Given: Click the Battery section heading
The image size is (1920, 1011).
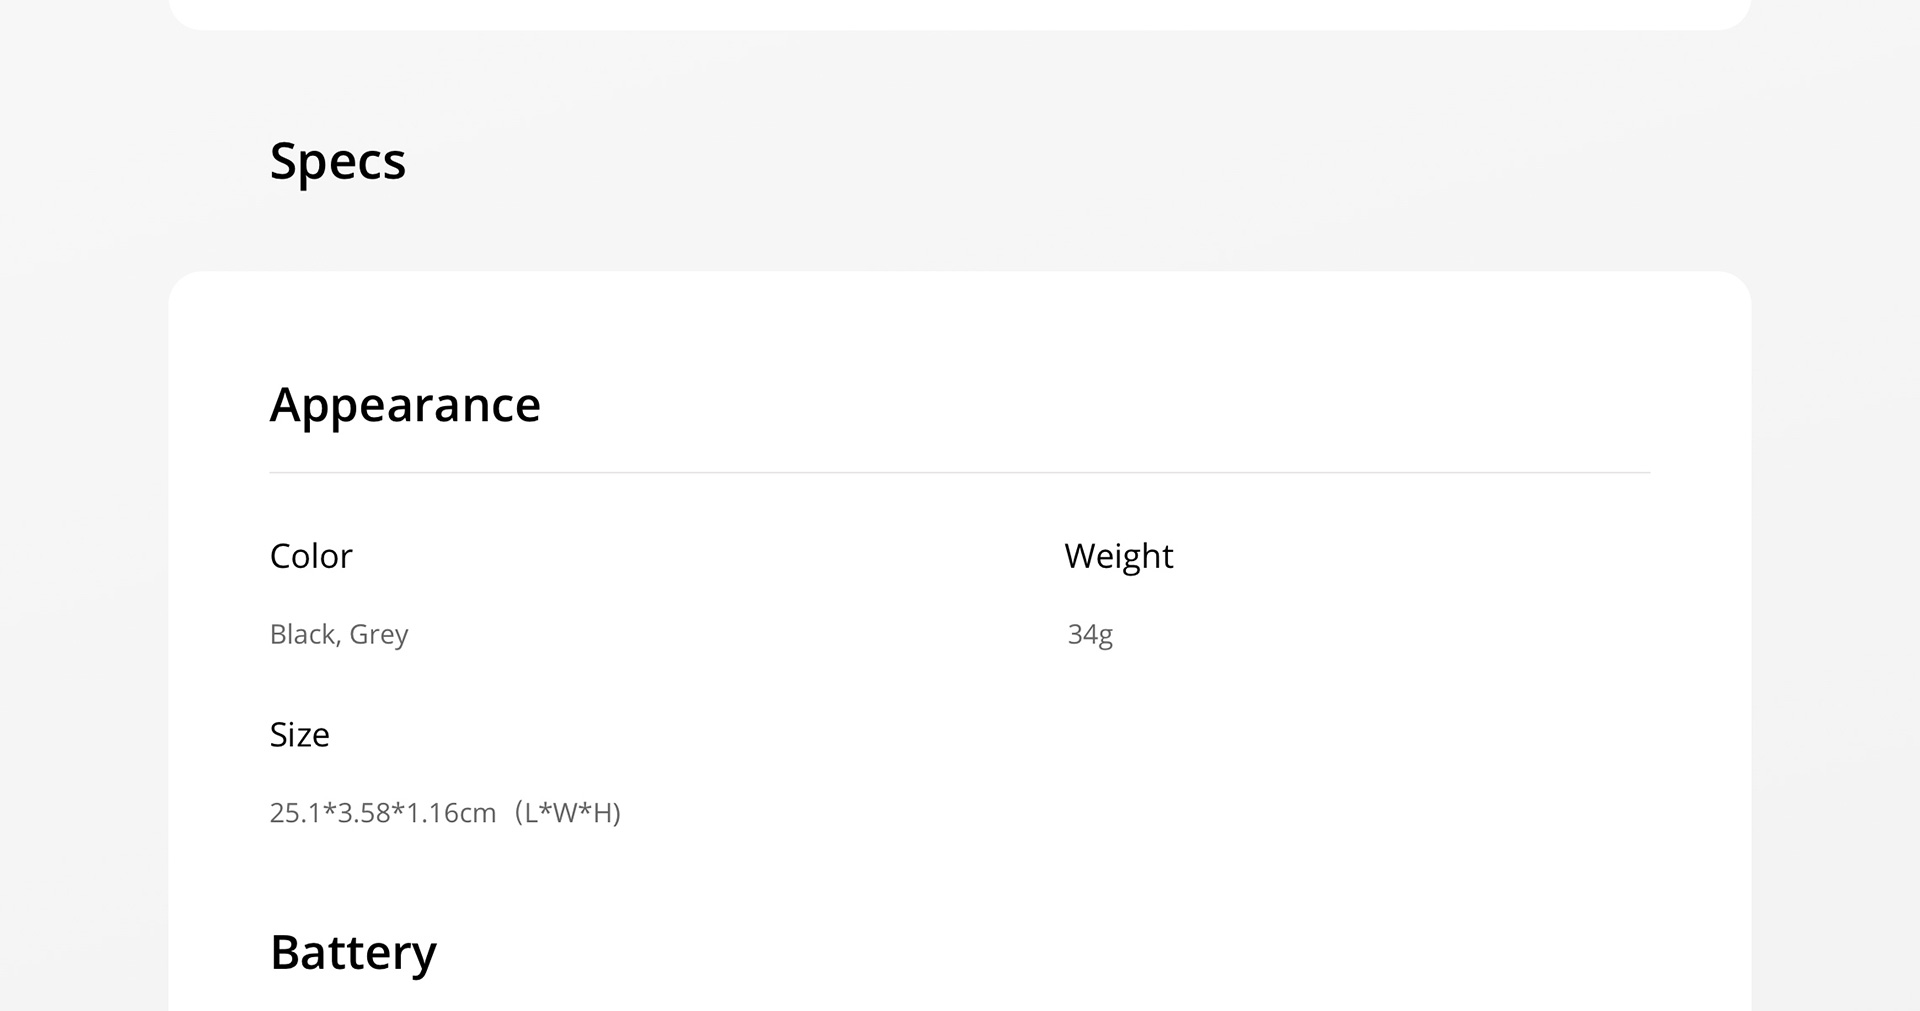Looking at the screenshot, I should pyautogui.click(x=353, y=953).
